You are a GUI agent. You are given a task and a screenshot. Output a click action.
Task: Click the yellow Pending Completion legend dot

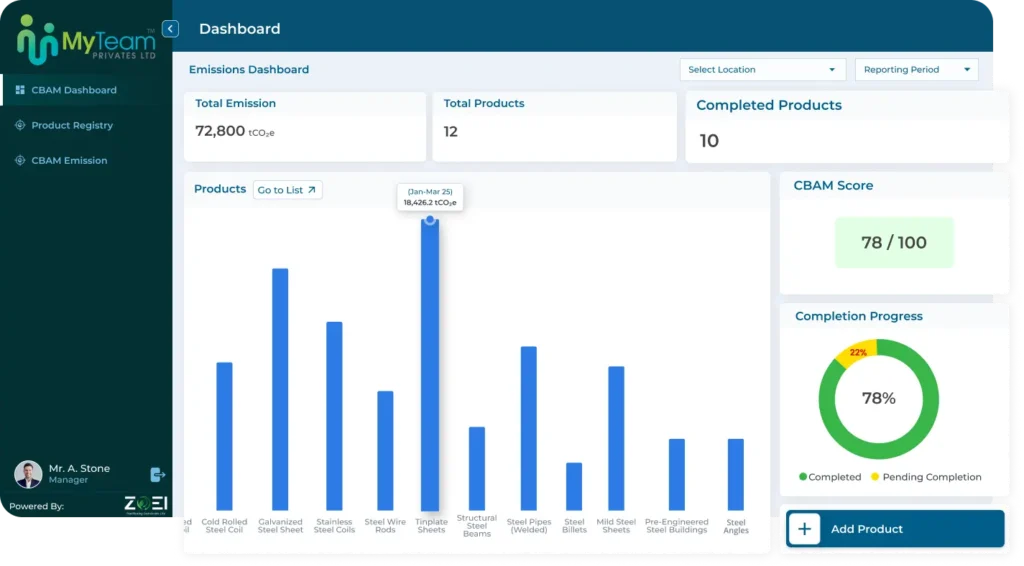[x=875, y=477]
